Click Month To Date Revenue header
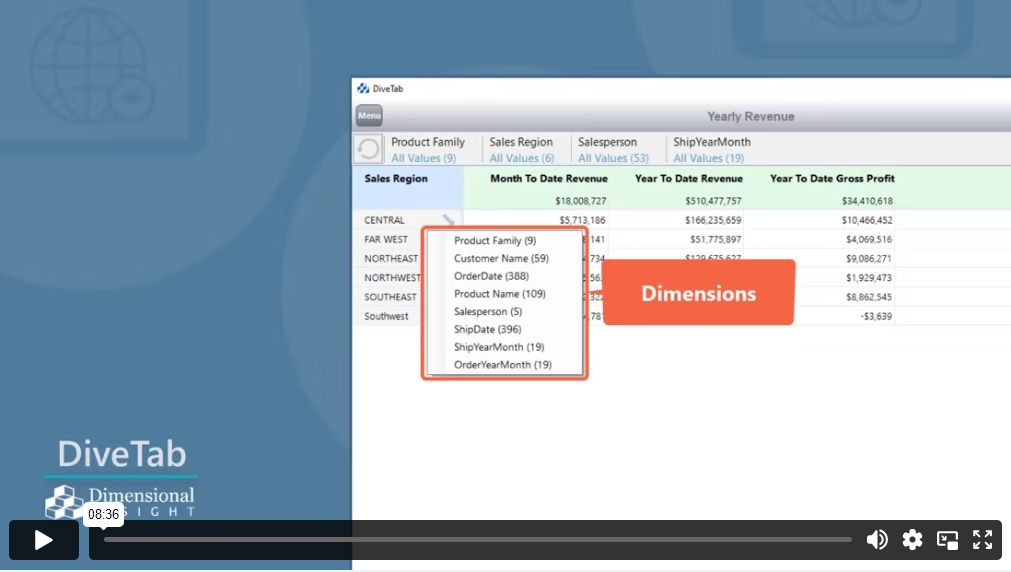Image resolution: width=1011 pixels, height=572 pixels. tap(549, 179)
